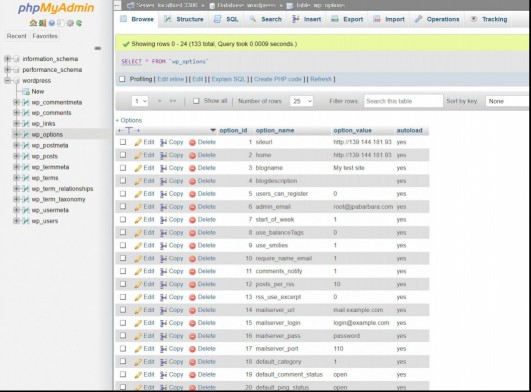Click the Edit inline link

tap(171, 79)
